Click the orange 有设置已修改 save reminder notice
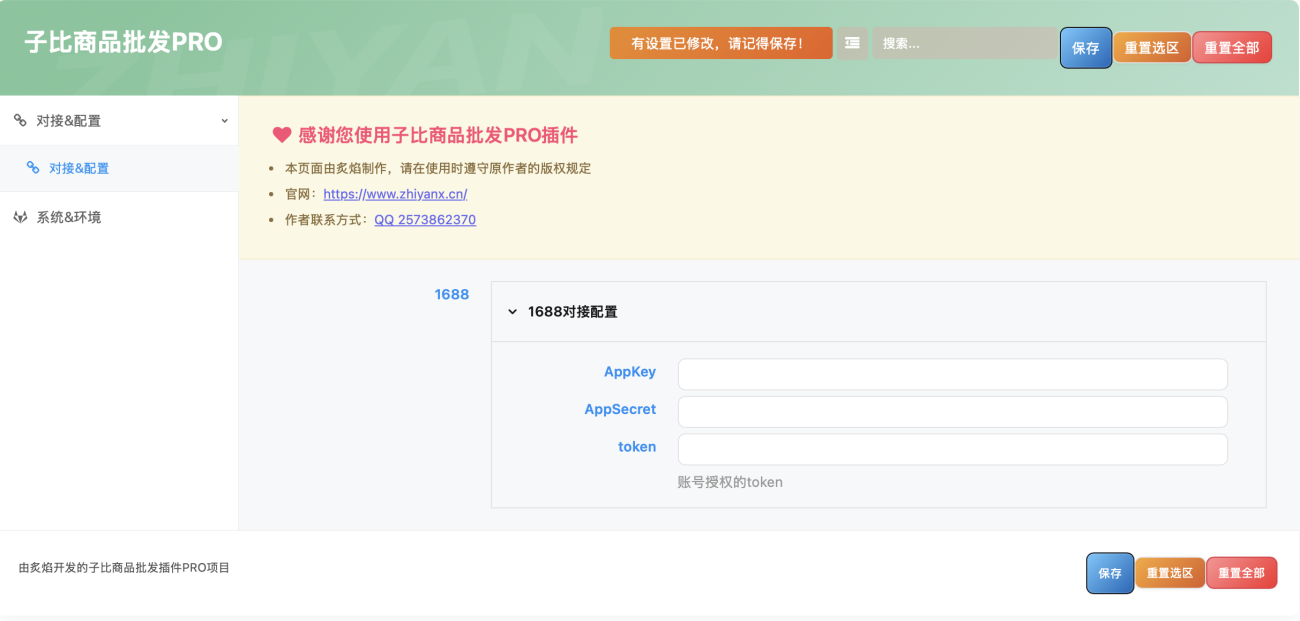This screenshot has width=1300, height=621. pos(720,43)
